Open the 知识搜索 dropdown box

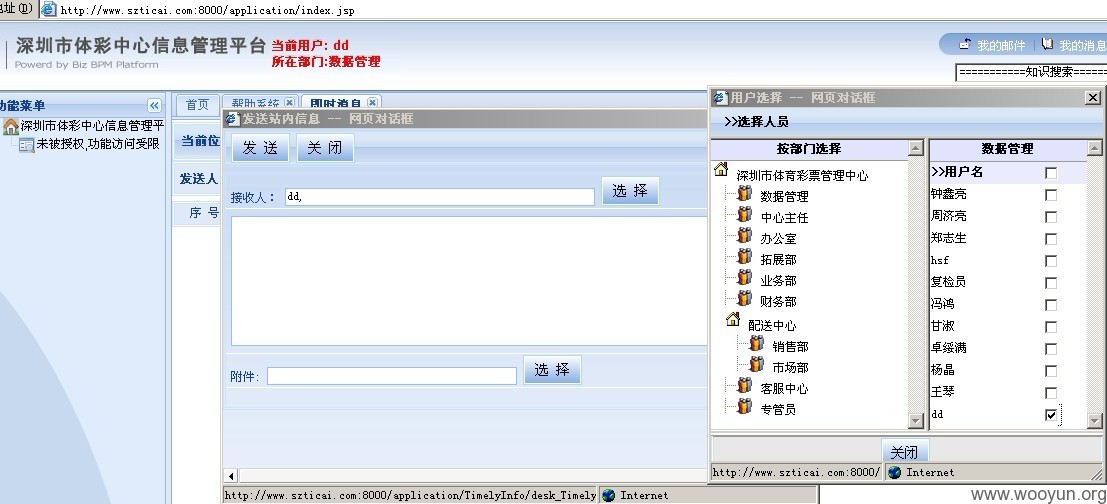point(1031,72)
